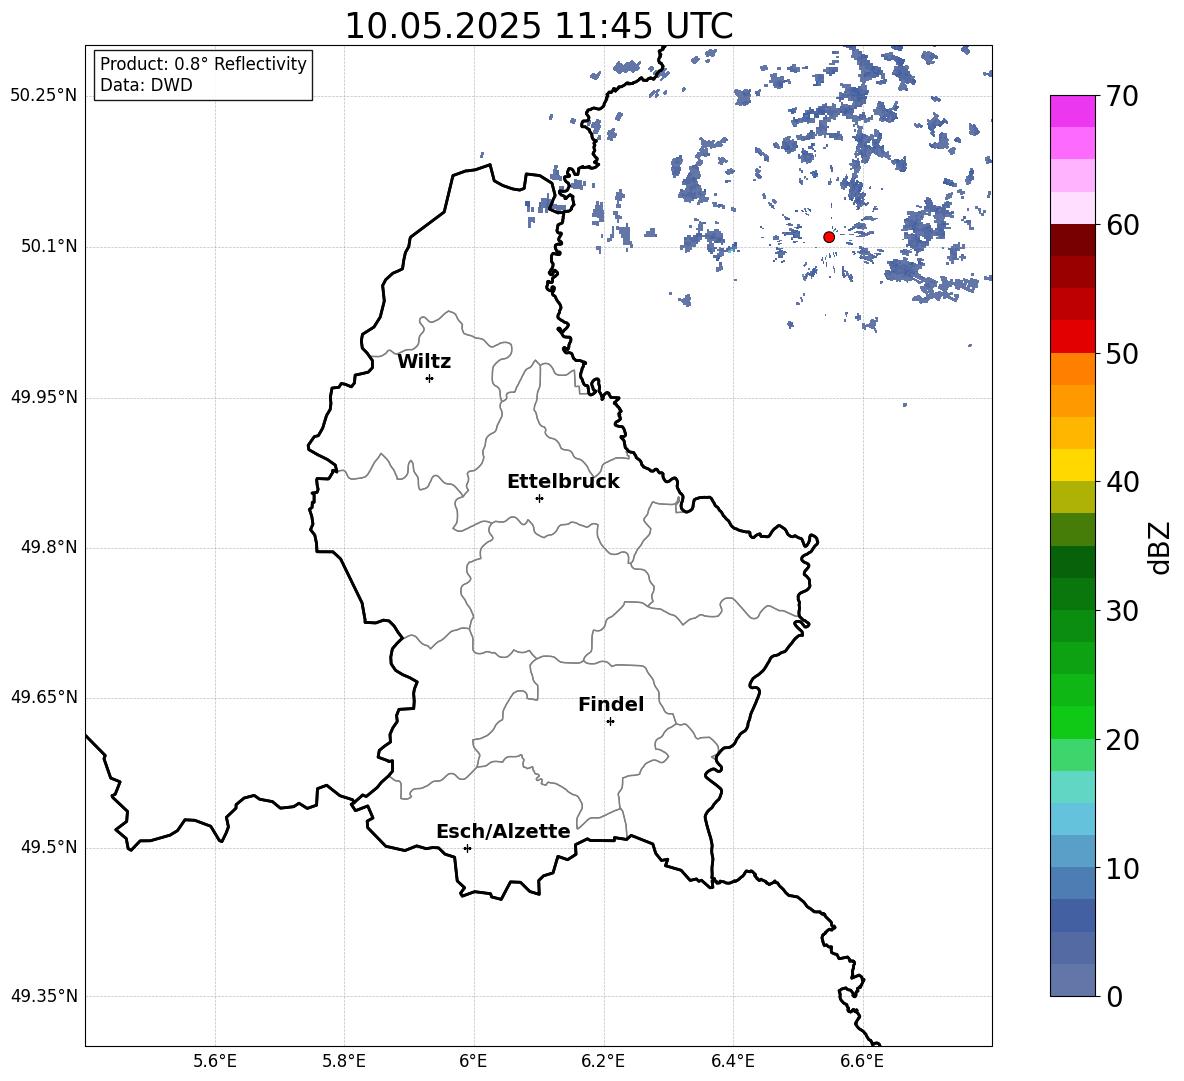The image size is (1184, 1081).
Task: Click the dark maroon band just below 60 dBZ
Action: [x=1072, y=240]
